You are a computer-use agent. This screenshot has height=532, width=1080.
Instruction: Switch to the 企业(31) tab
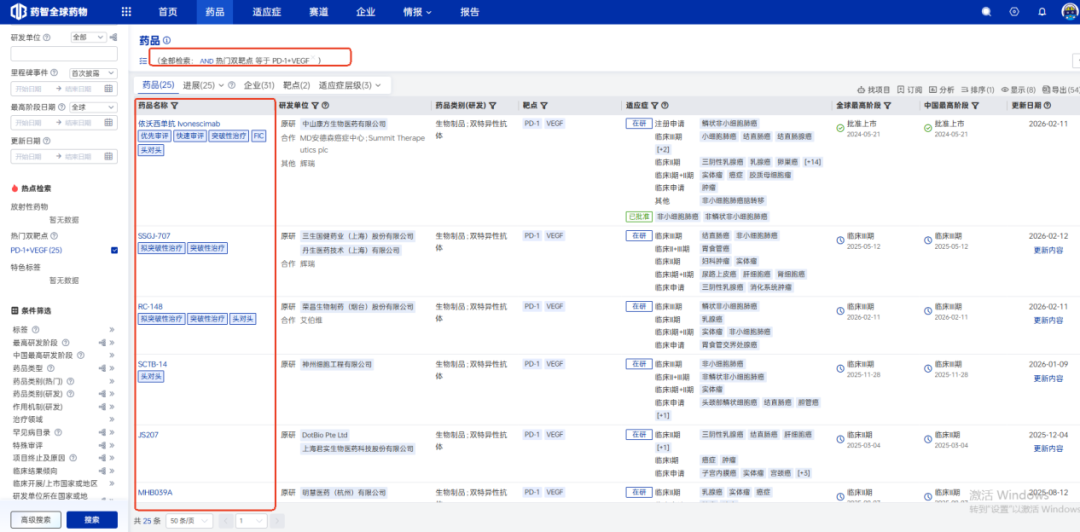260,85
